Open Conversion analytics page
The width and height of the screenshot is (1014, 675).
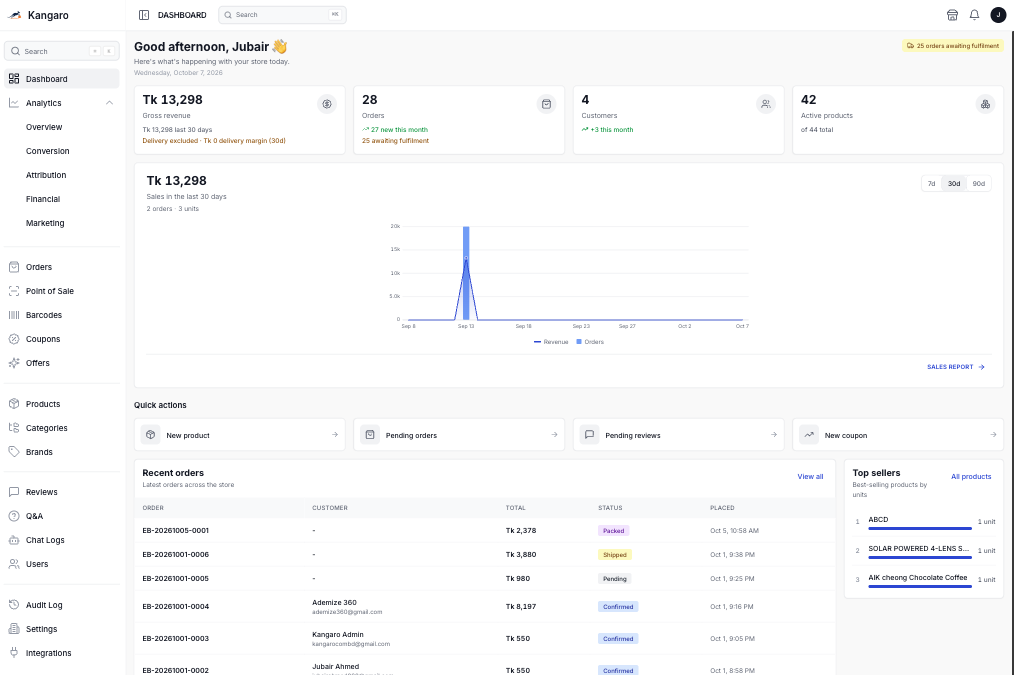click(47, 151)
